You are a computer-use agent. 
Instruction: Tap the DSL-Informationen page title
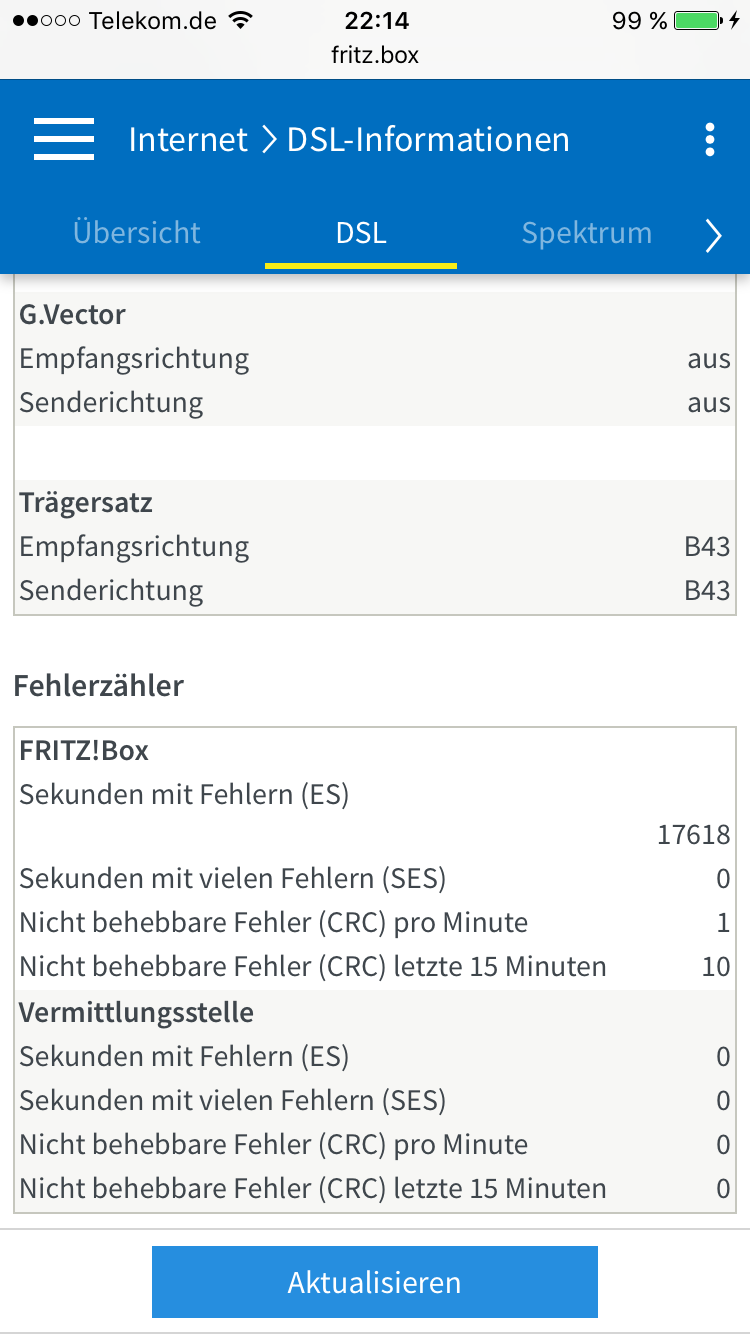pyautogui.click(x=428, y=140)
